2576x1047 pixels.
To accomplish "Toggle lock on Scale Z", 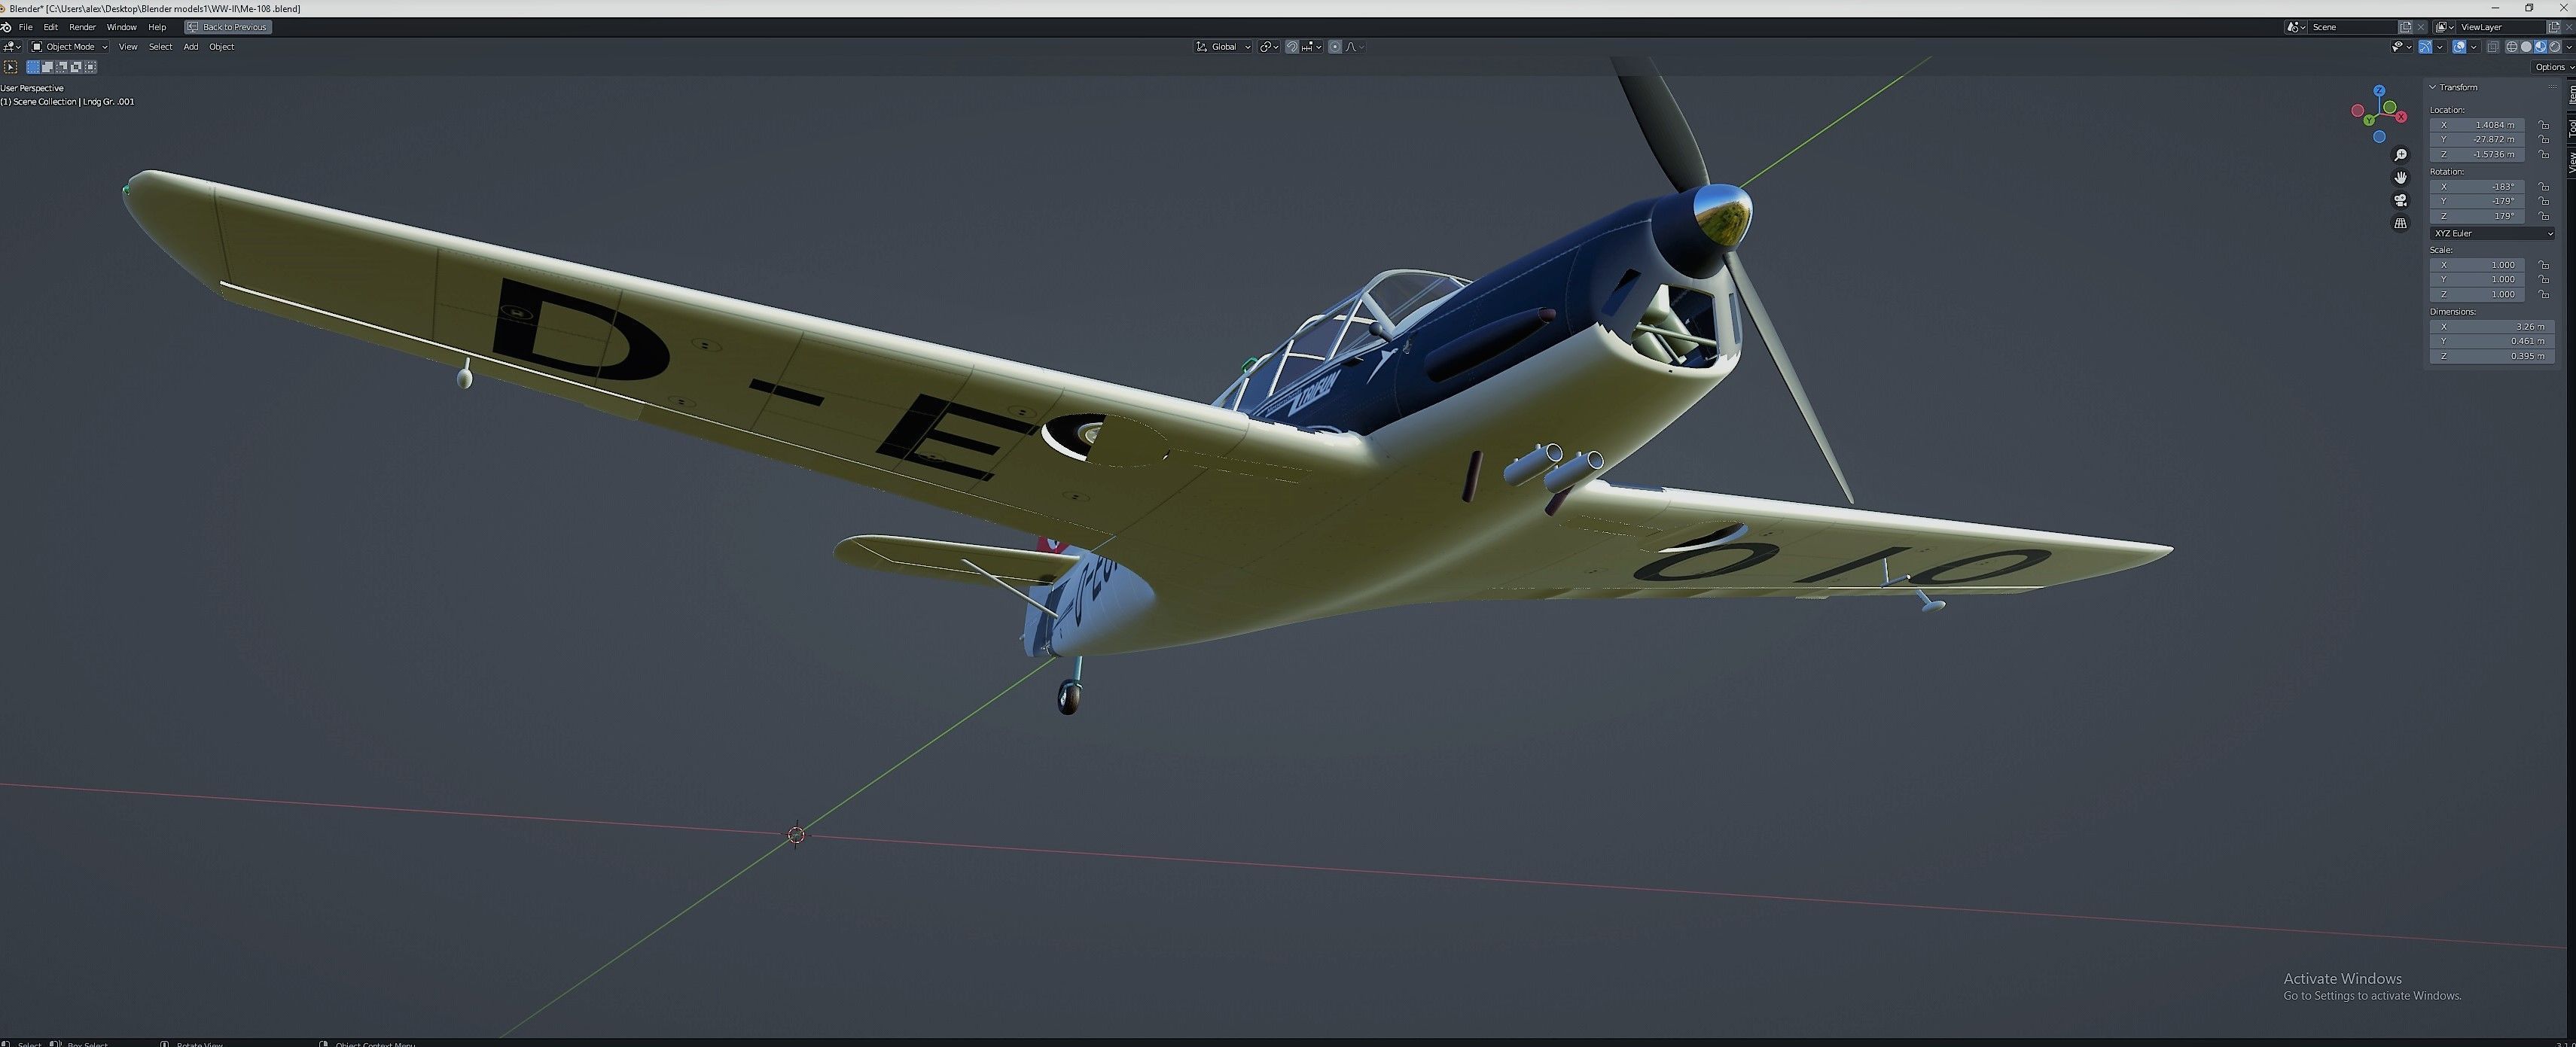I will point(2543,294).
